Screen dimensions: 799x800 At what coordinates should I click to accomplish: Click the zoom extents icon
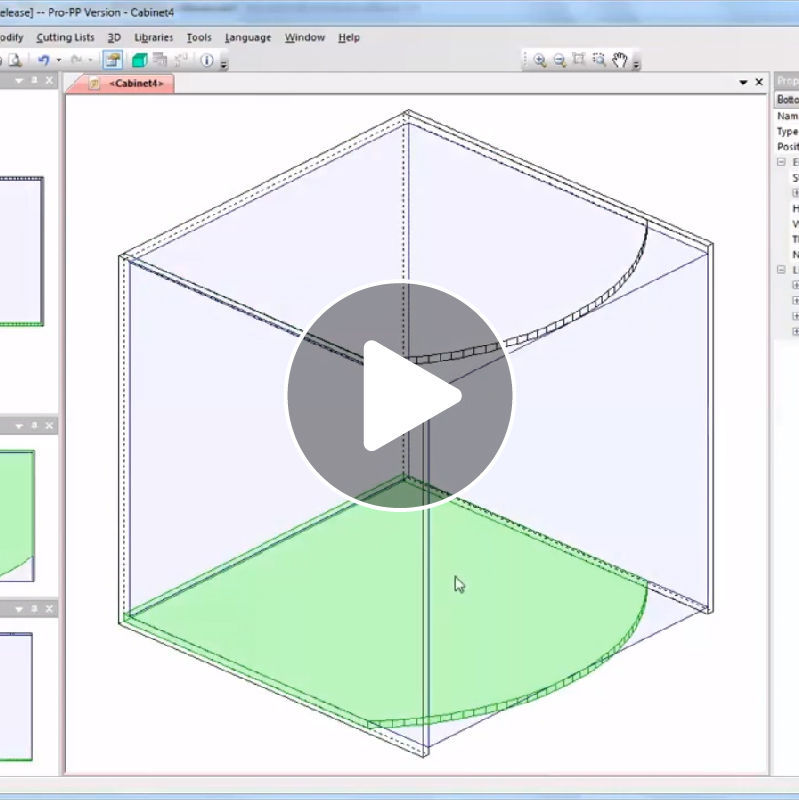click(x=579, y=60)
